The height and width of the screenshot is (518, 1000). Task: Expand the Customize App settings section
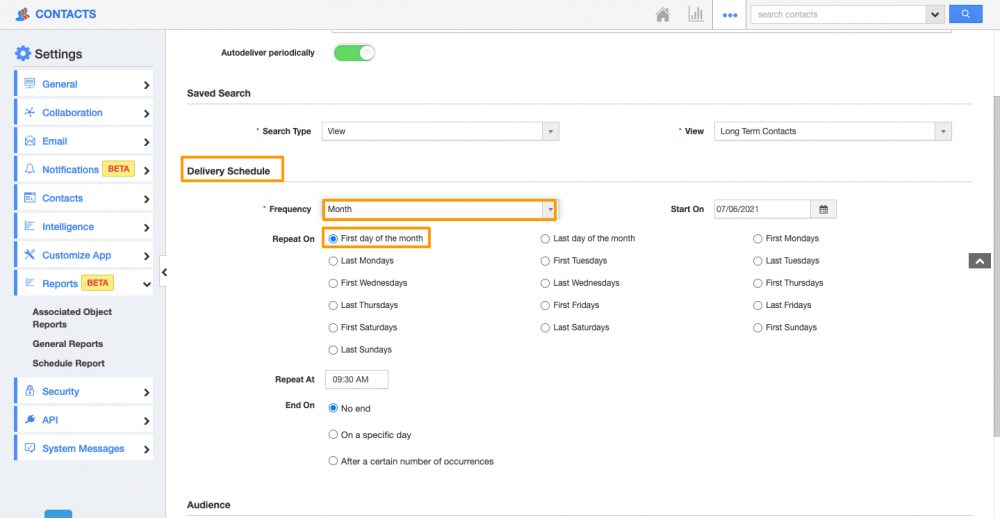click(76, 255)
